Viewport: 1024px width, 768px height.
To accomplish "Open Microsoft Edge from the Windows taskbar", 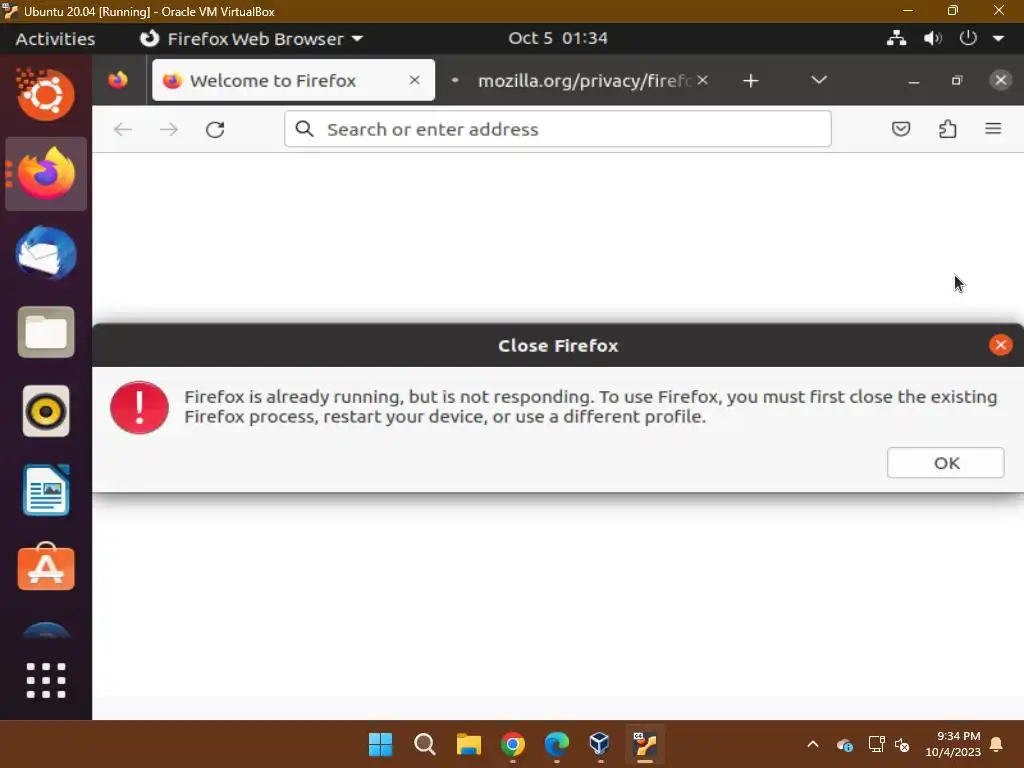I will coord(556,744).
